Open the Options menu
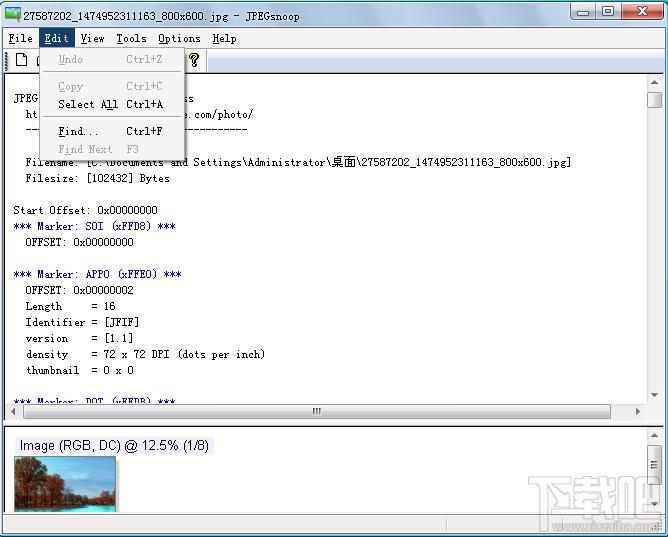 pyautogui.click(x=179, y=38)
